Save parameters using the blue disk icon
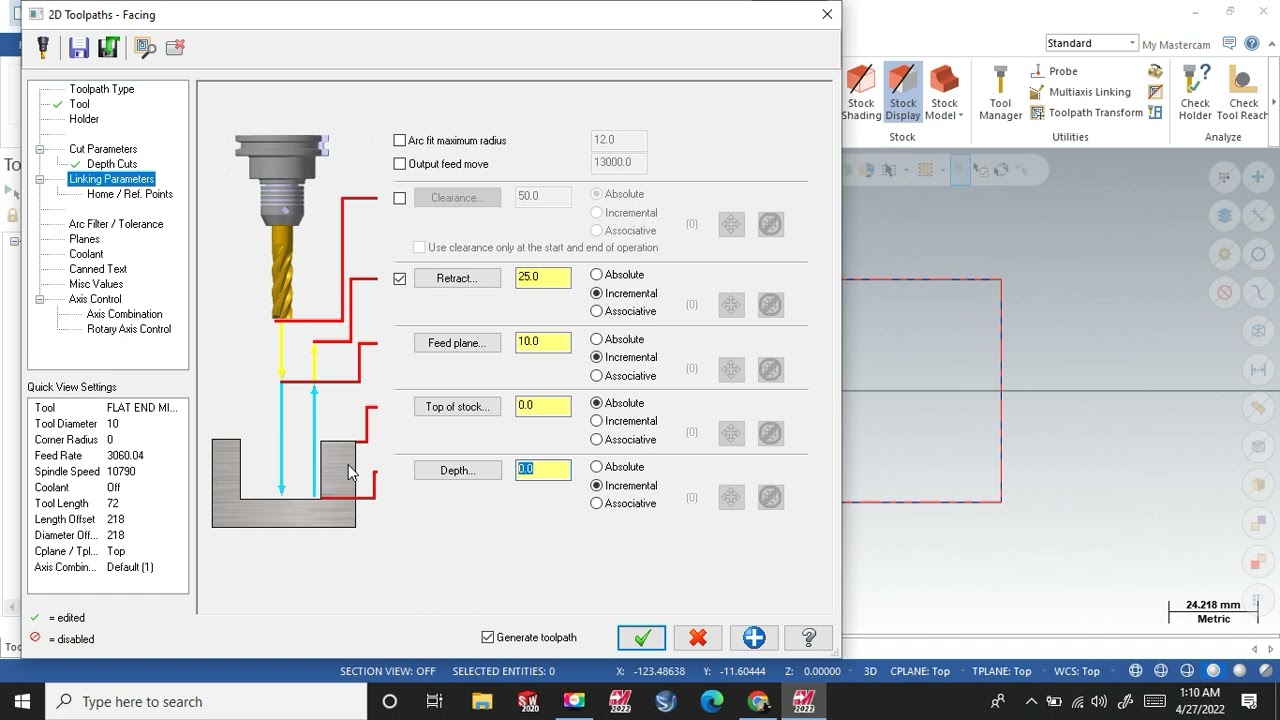 pyautogui.click(x=79, y=47)
